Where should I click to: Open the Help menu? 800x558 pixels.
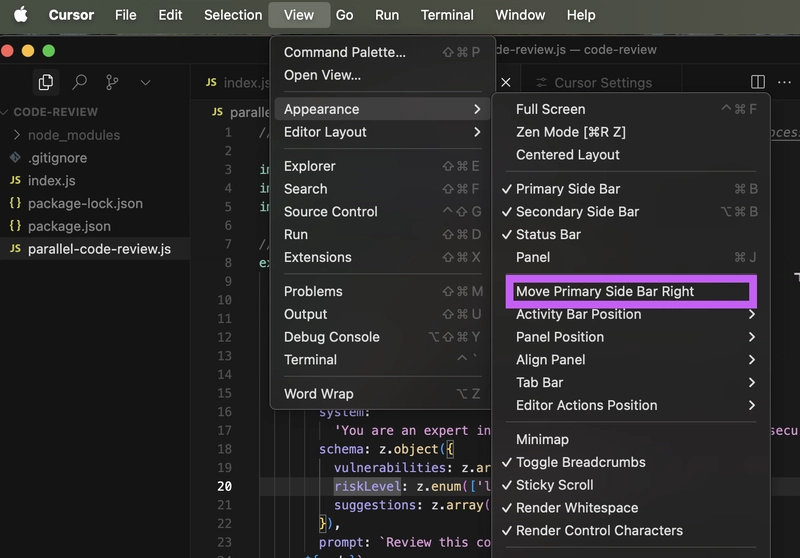pyautogui.click(x=581, y=15)
